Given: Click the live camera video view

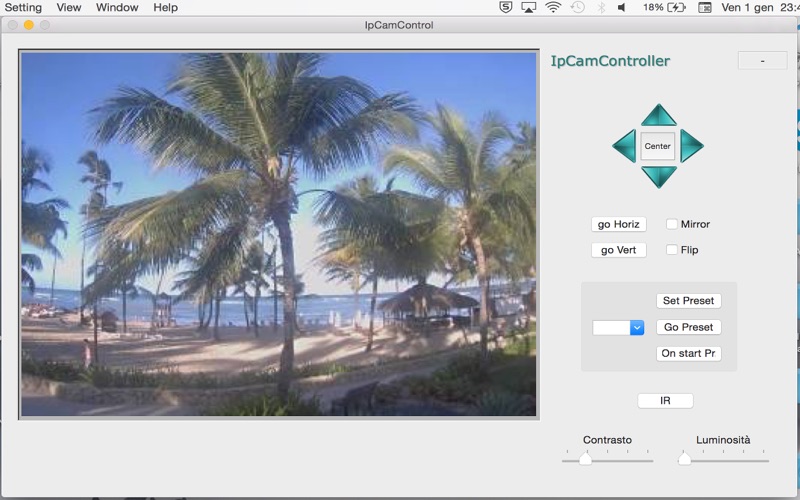Looking at the screenshot, I should 279,234.
